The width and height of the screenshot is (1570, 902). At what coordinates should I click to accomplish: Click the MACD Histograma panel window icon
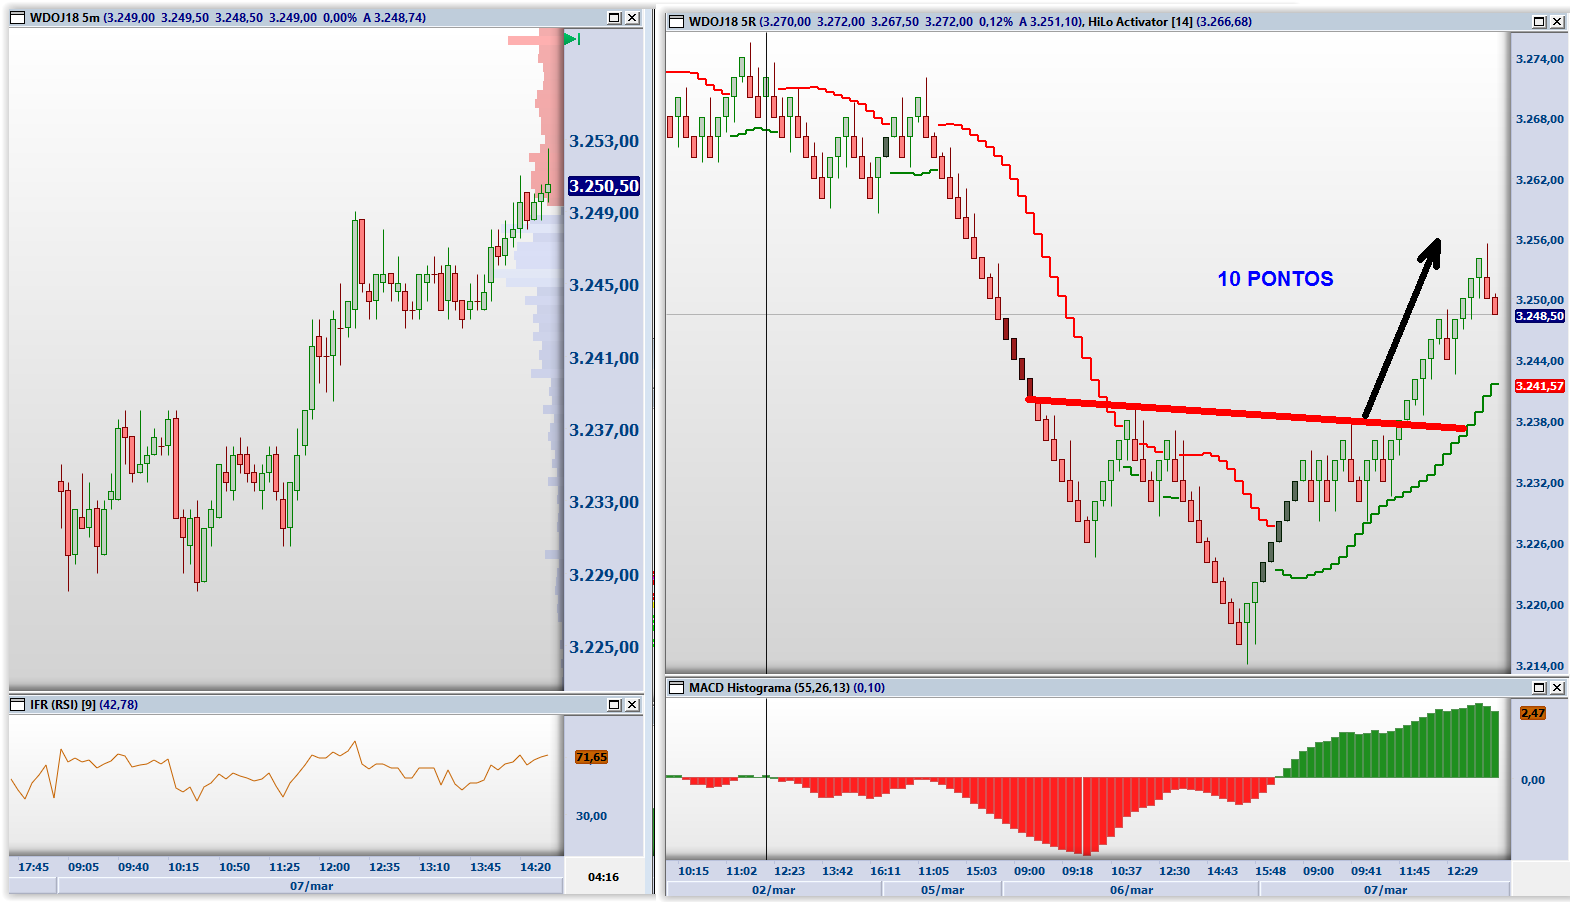(x=676, y=688)
